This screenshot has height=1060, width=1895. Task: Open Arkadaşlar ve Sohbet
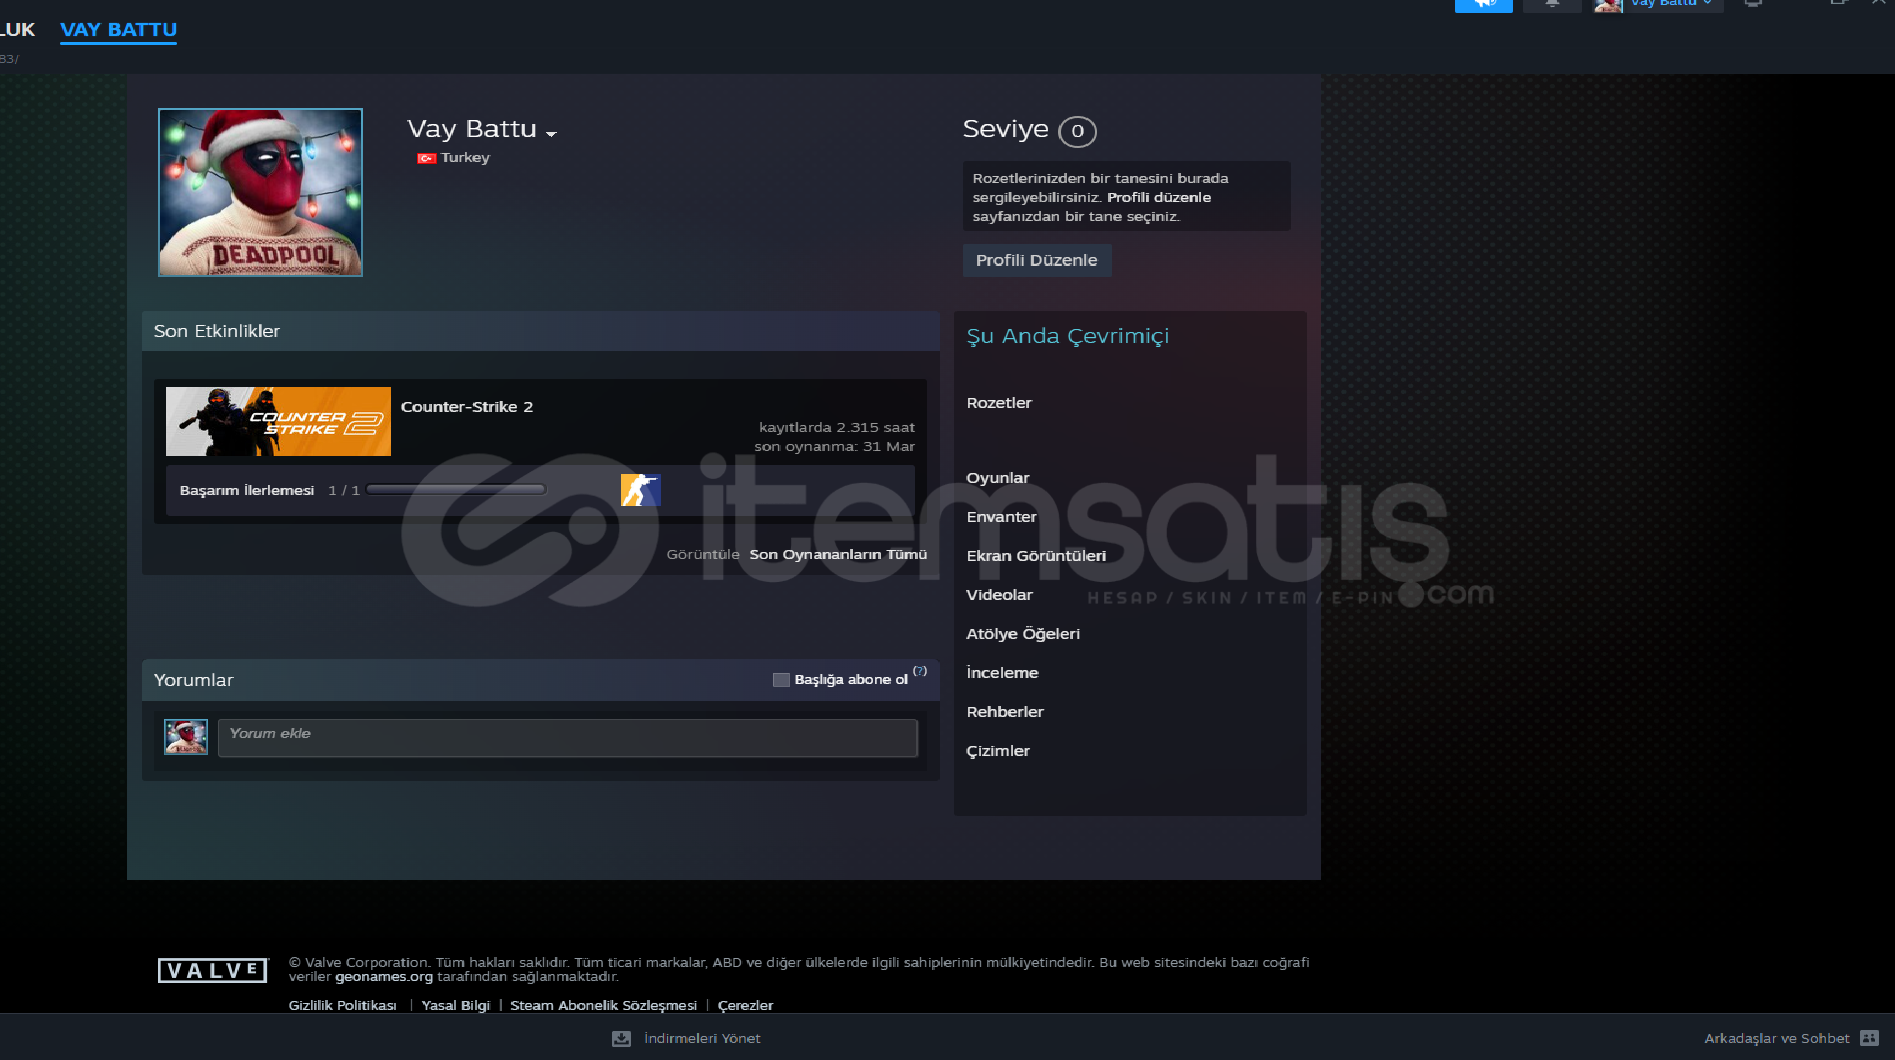click(1777, 1039)
